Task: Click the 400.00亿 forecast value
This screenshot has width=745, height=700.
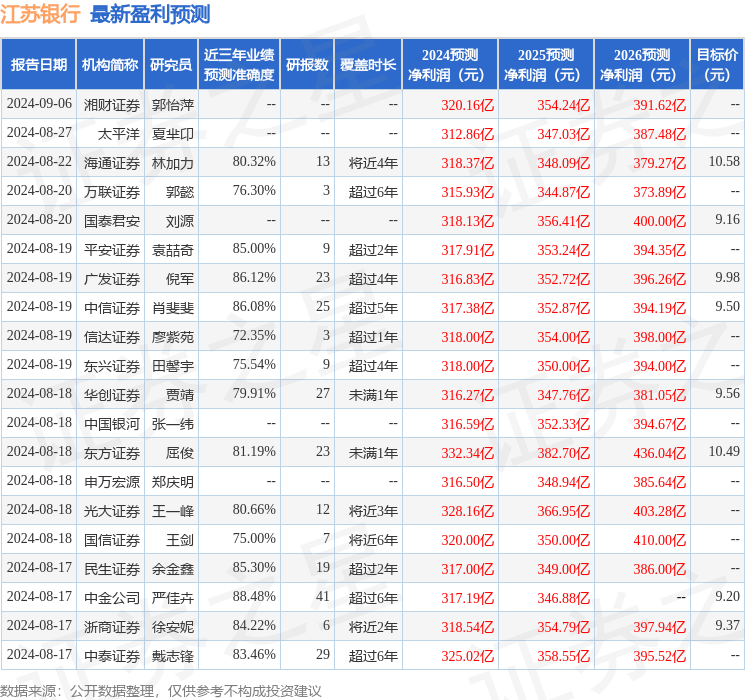Action: pyautogui.click(x=659, y=221)
